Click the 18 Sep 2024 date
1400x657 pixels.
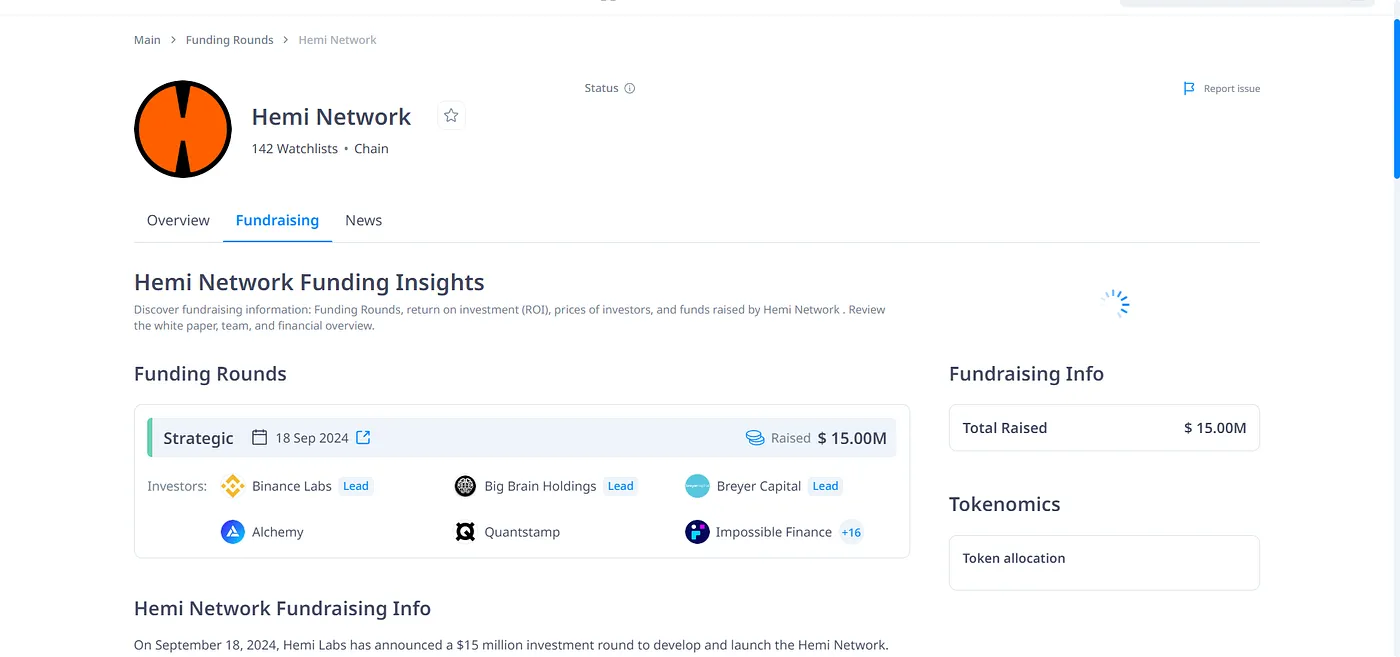(312, 438)
